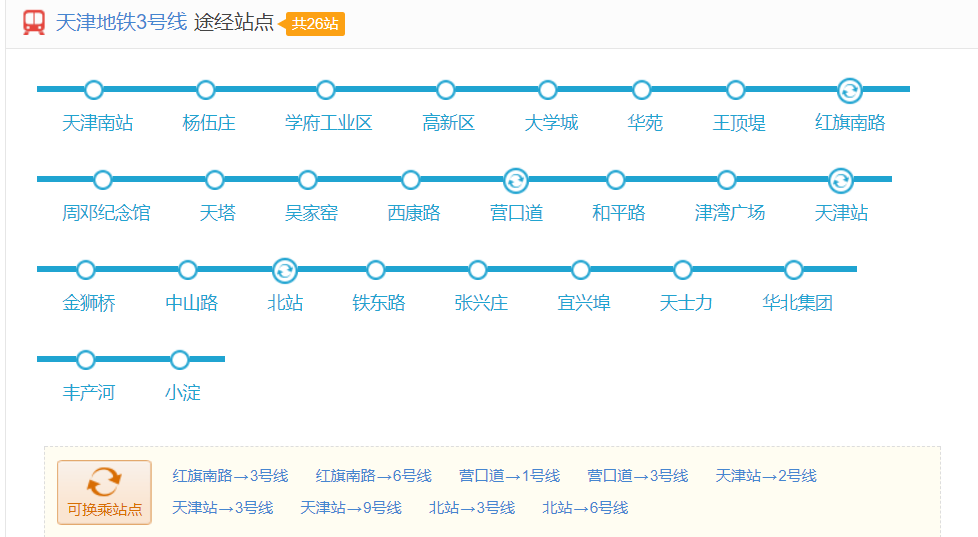
Task: Open the 中山路 station link
Action: click(x=191, y=303)
